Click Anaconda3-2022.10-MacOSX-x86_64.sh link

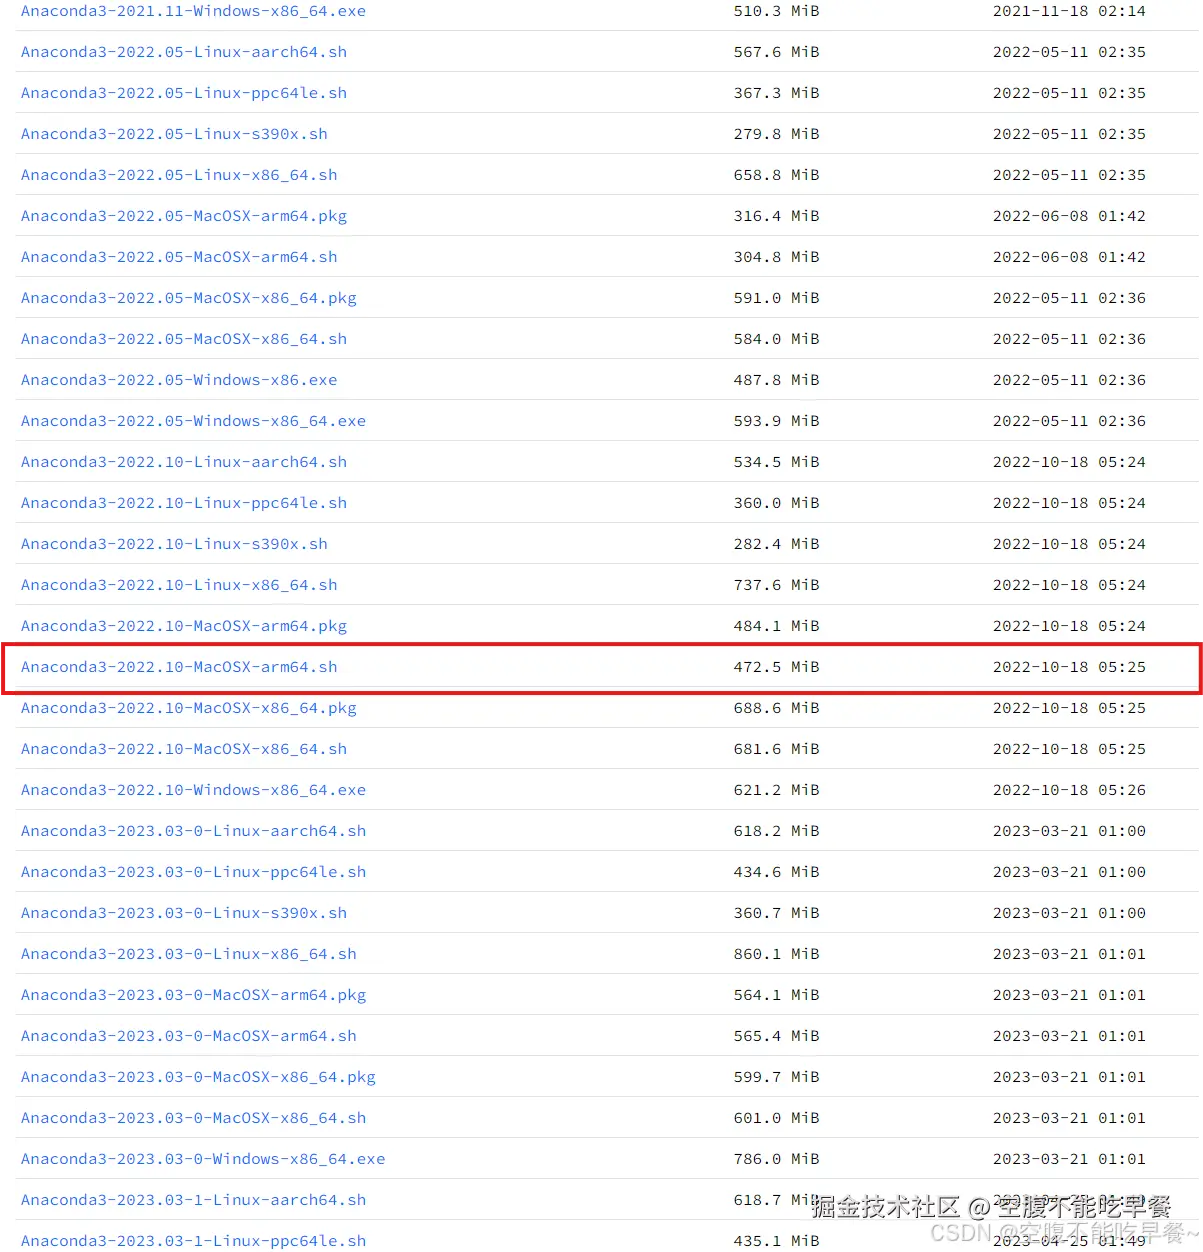click(x=184, y=749)
